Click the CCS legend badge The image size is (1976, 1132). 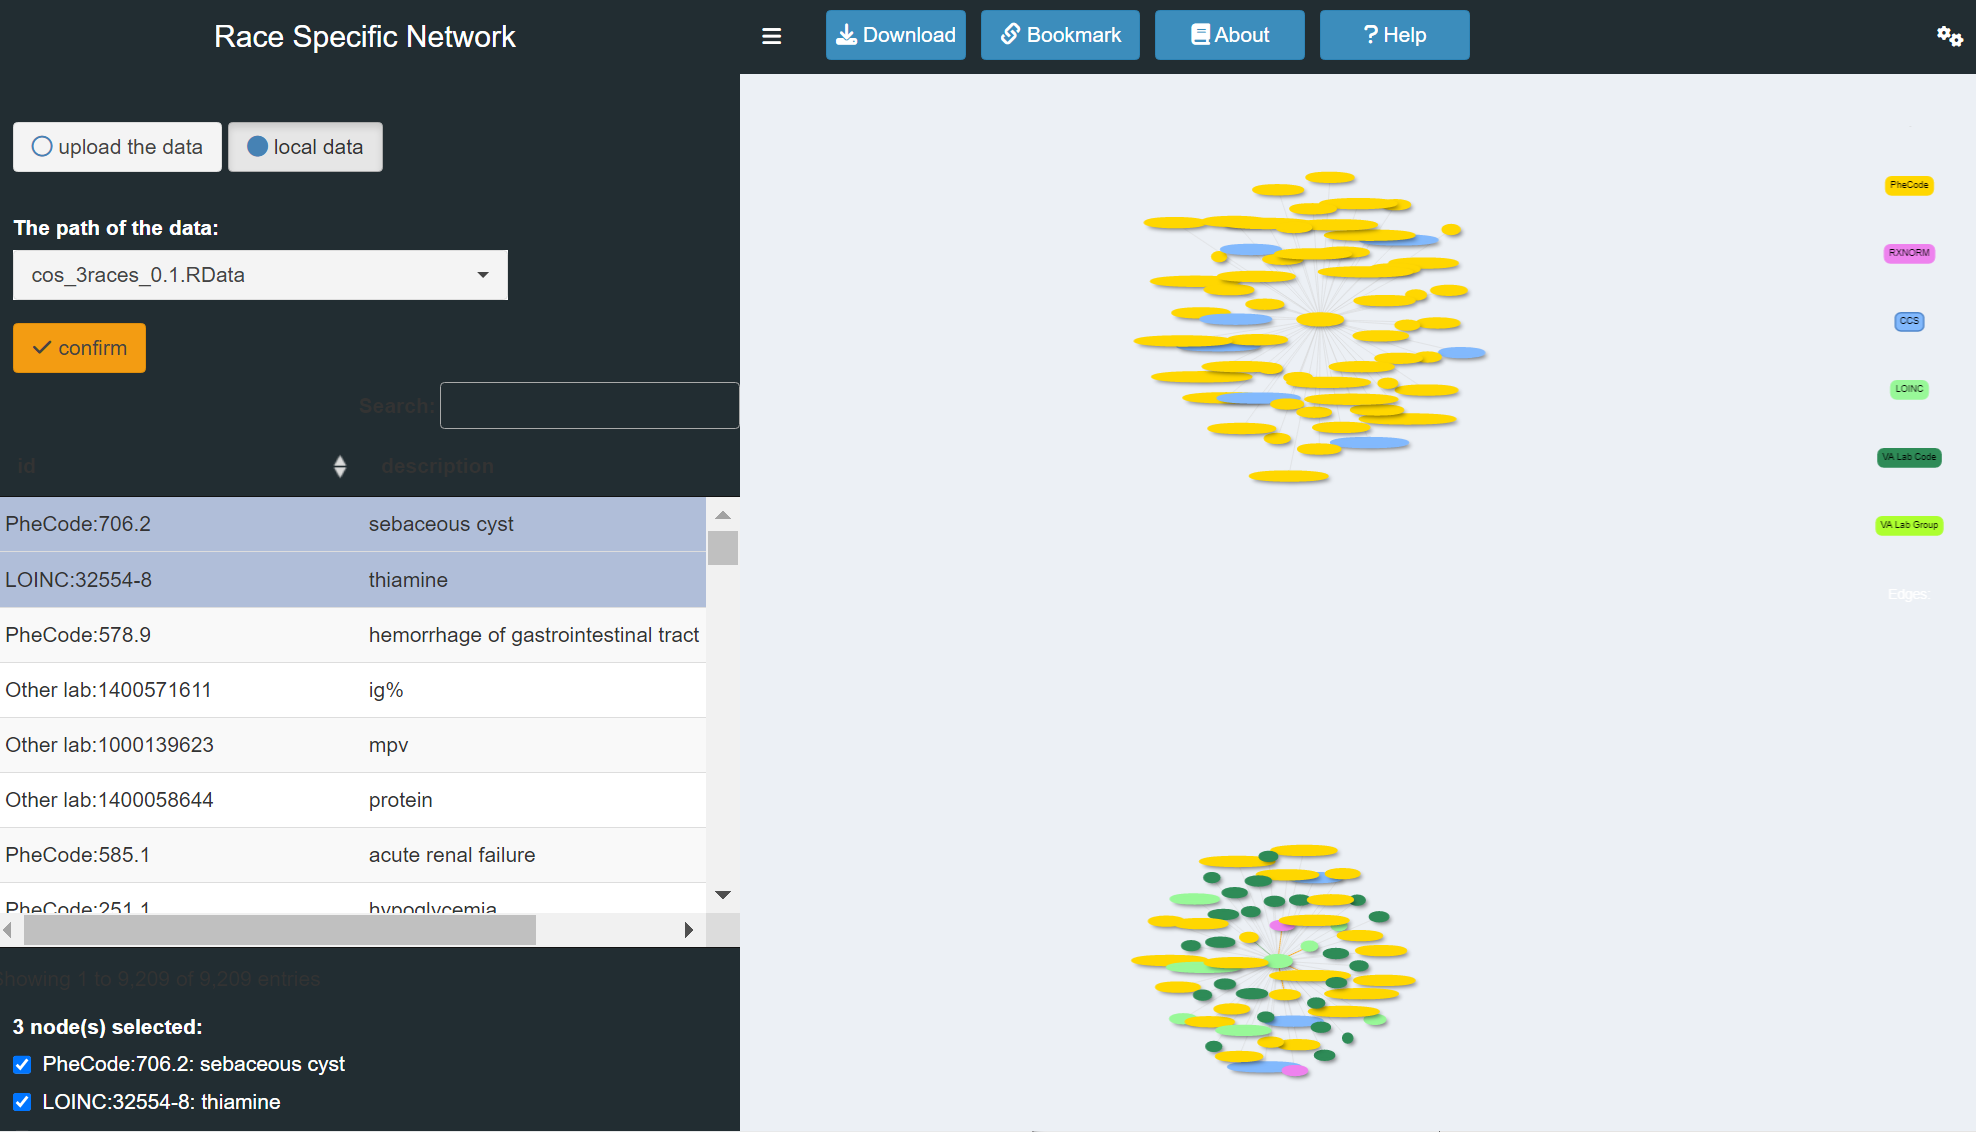click(1908, 321)
